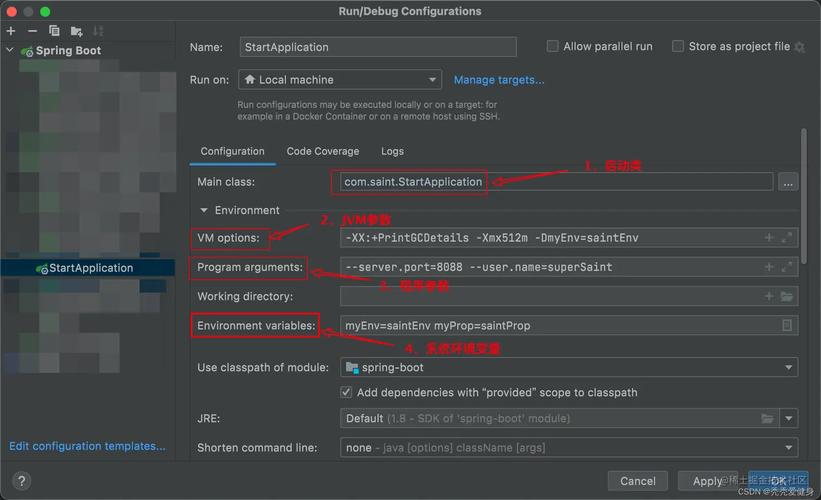Add a new configuration with the plus icon
Viewport: 821px width, 500px height.
tap(11, 31)
